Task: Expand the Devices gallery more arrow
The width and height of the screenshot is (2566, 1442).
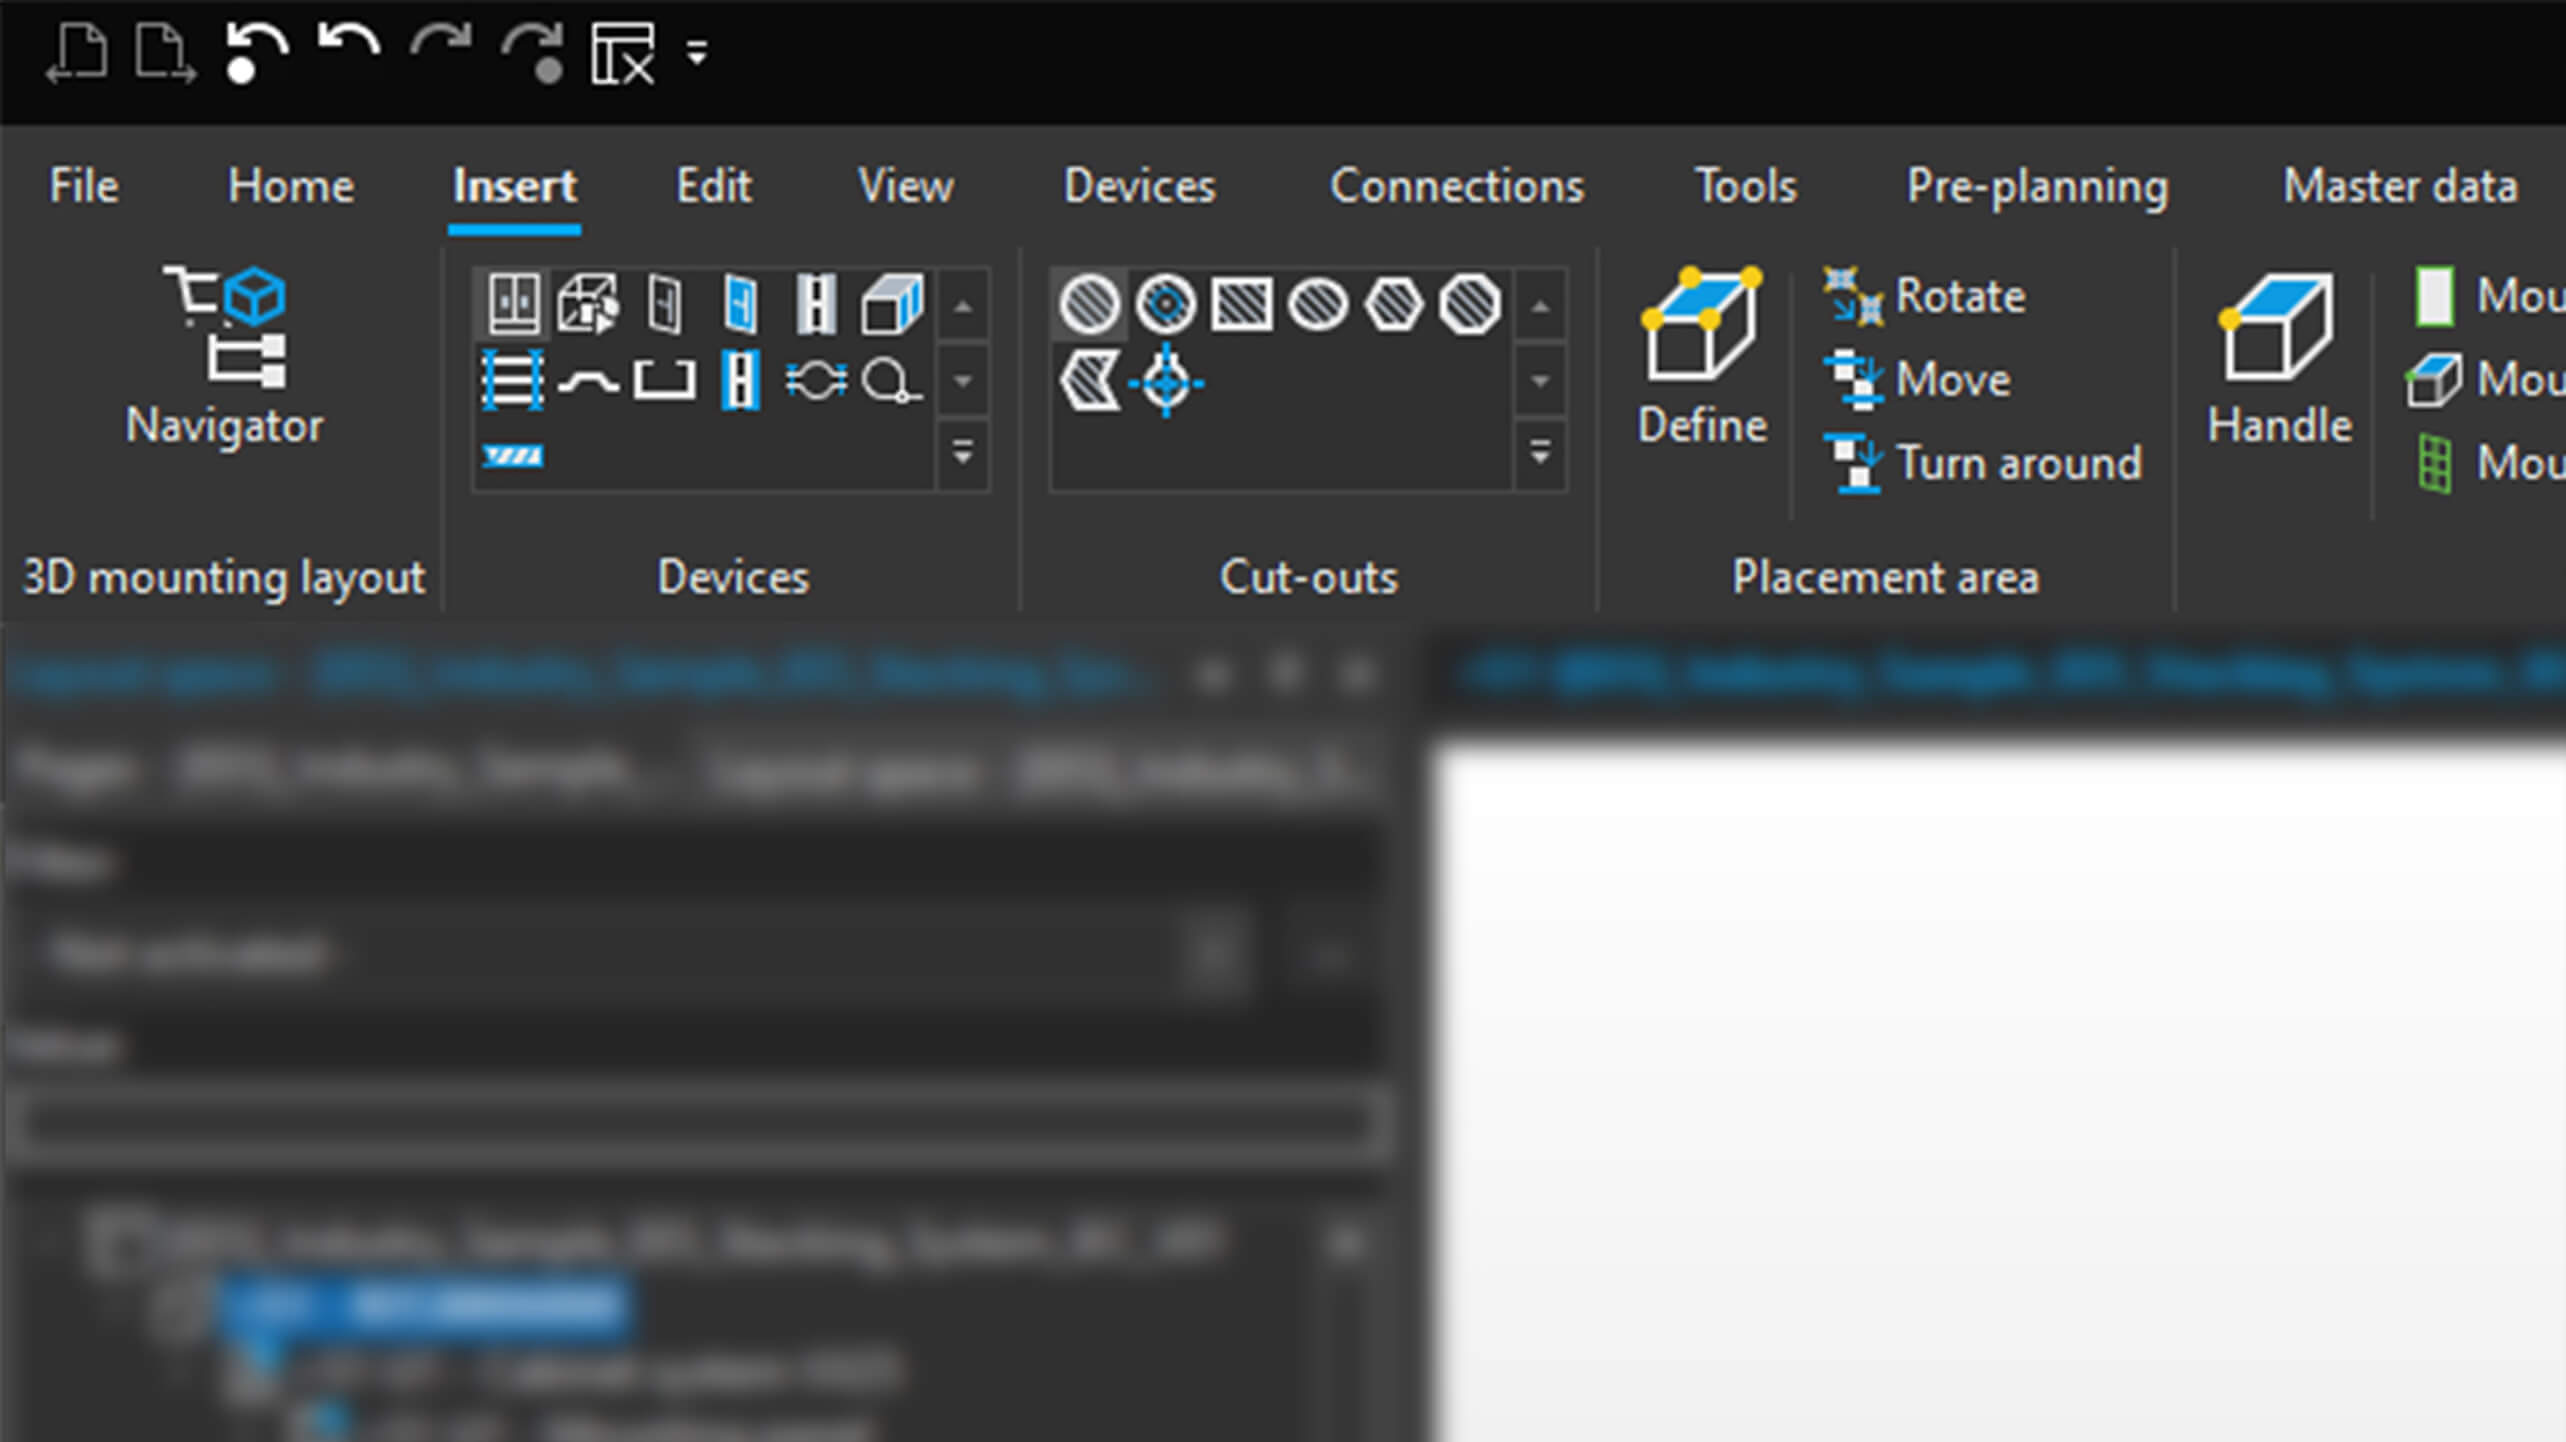Action: pos(963,455)
